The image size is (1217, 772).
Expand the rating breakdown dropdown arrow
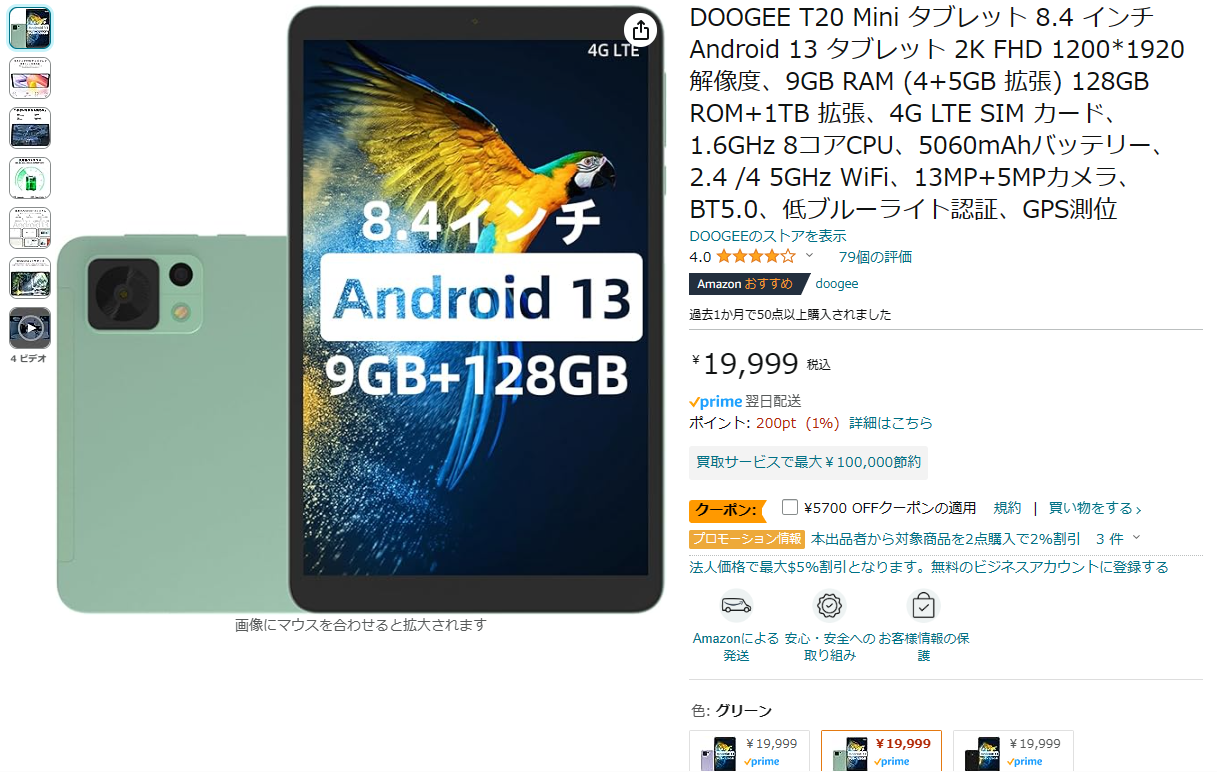point(809,256)
